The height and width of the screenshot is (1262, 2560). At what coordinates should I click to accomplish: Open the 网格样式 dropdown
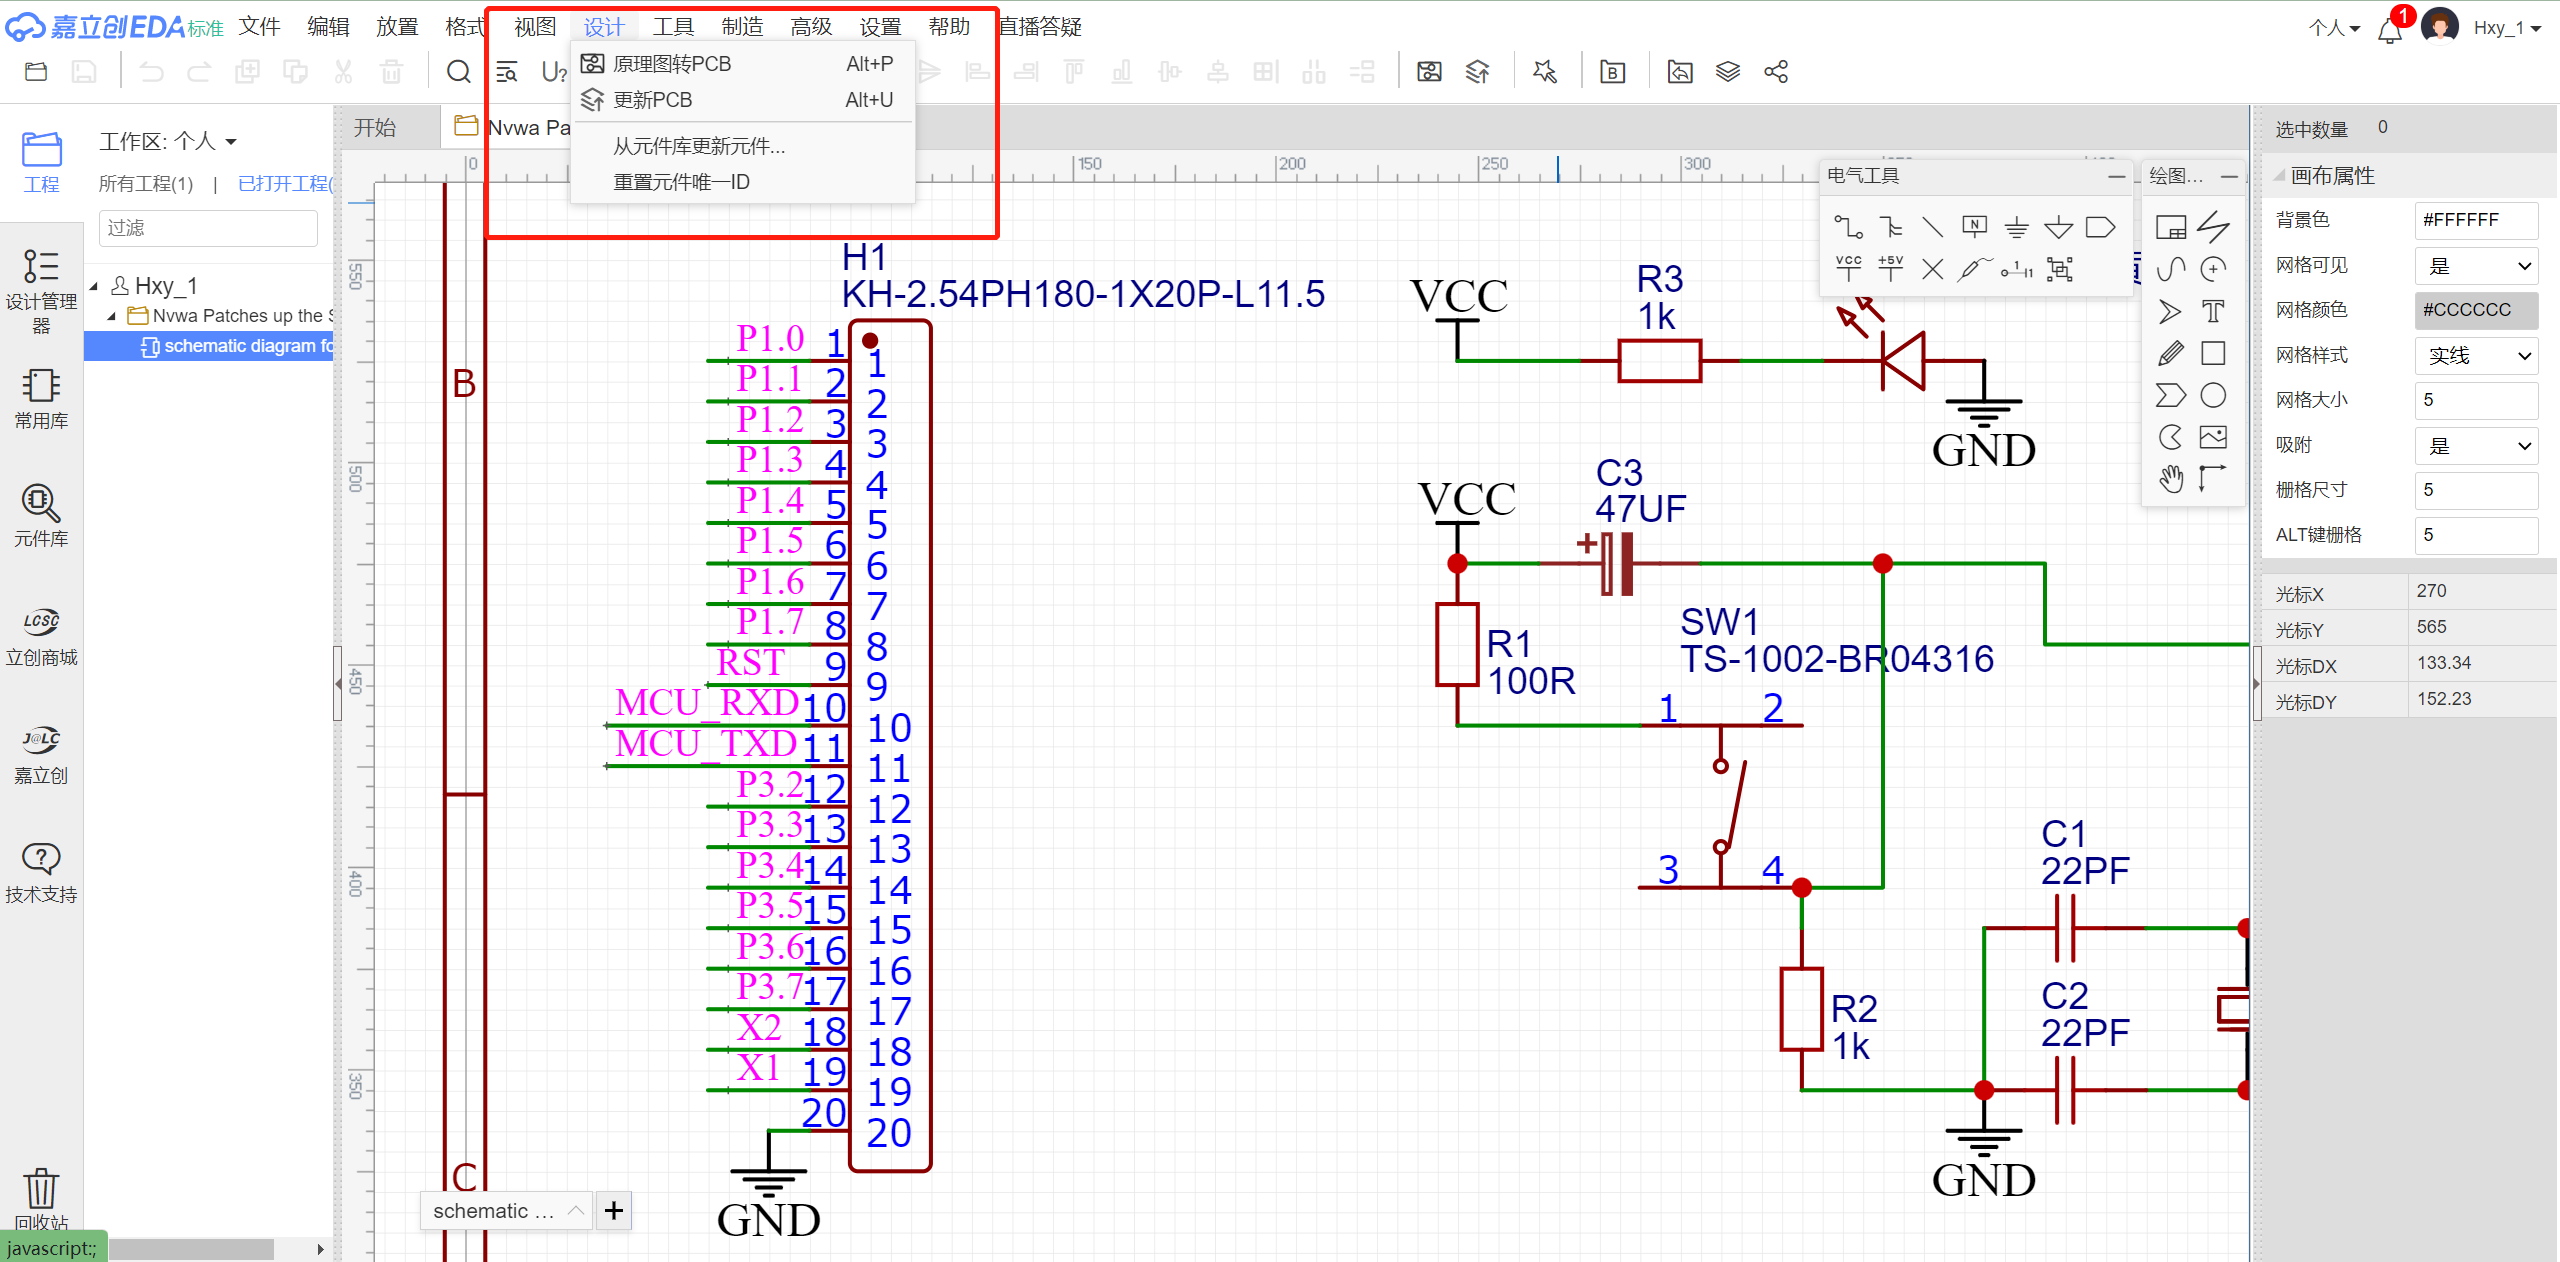pyautogui.click(x=2476, y=356)
